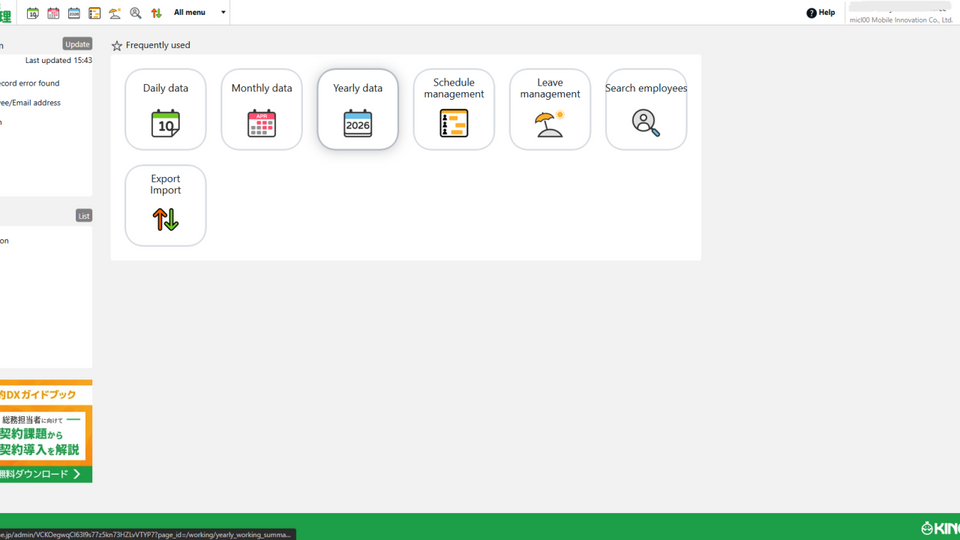
Task: Click the search employees toolbar icon
Action: point(136,13)
